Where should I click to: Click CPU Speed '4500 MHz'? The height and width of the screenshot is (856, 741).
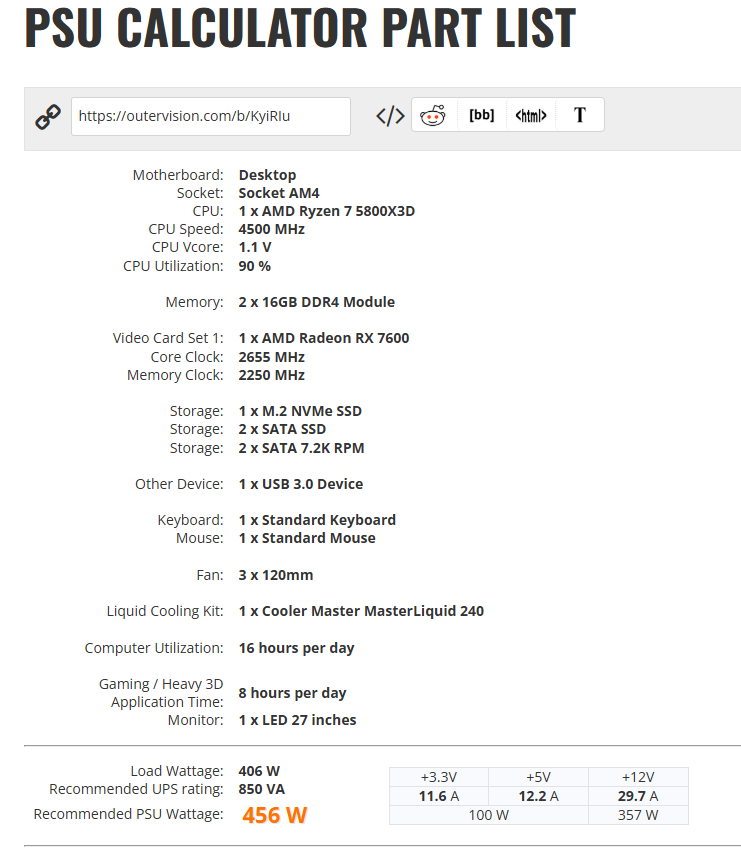pos(271,229)
